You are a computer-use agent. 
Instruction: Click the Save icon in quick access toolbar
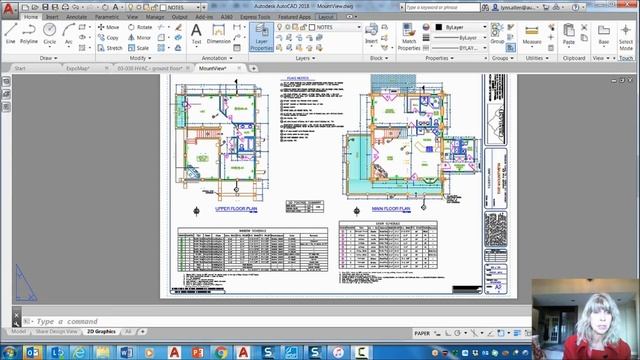[x=45, y=7]
